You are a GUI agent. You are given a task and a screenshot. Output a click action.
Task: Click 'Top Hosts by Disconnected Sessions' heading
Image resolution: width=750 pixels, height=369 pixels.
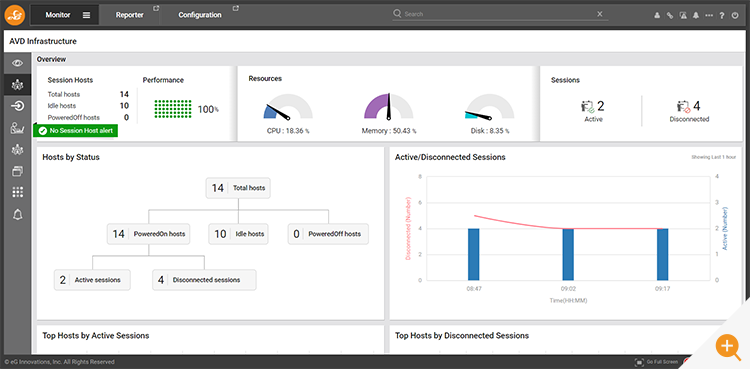[x=462, y=336]
